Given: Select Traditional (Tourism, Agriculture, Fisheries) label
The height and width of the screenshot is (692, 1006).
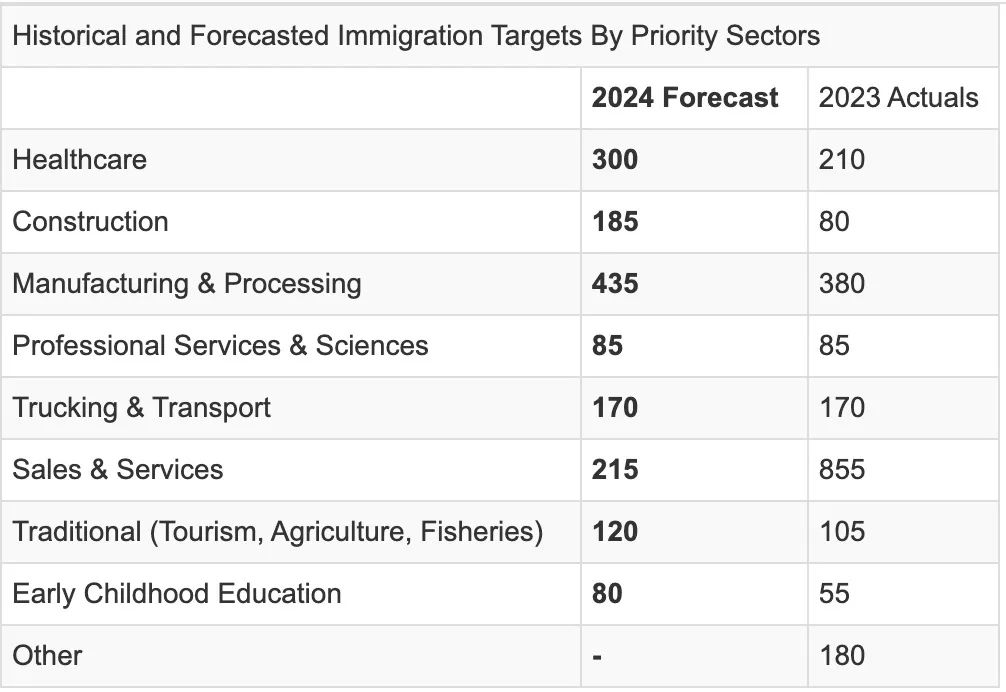Looking at the screenshot, I should click(x=278, y=532).
